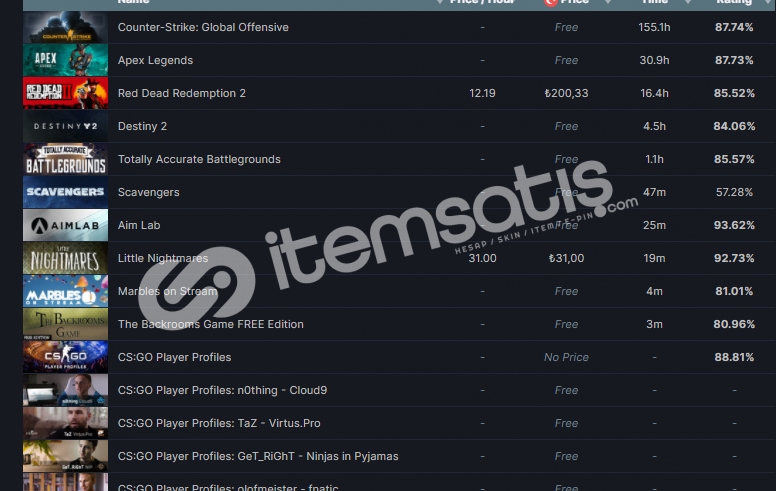The image size is (776, 491).
Task: Select the 93.62% rating for Aim Lab
Action: click(x=734, y=225)
